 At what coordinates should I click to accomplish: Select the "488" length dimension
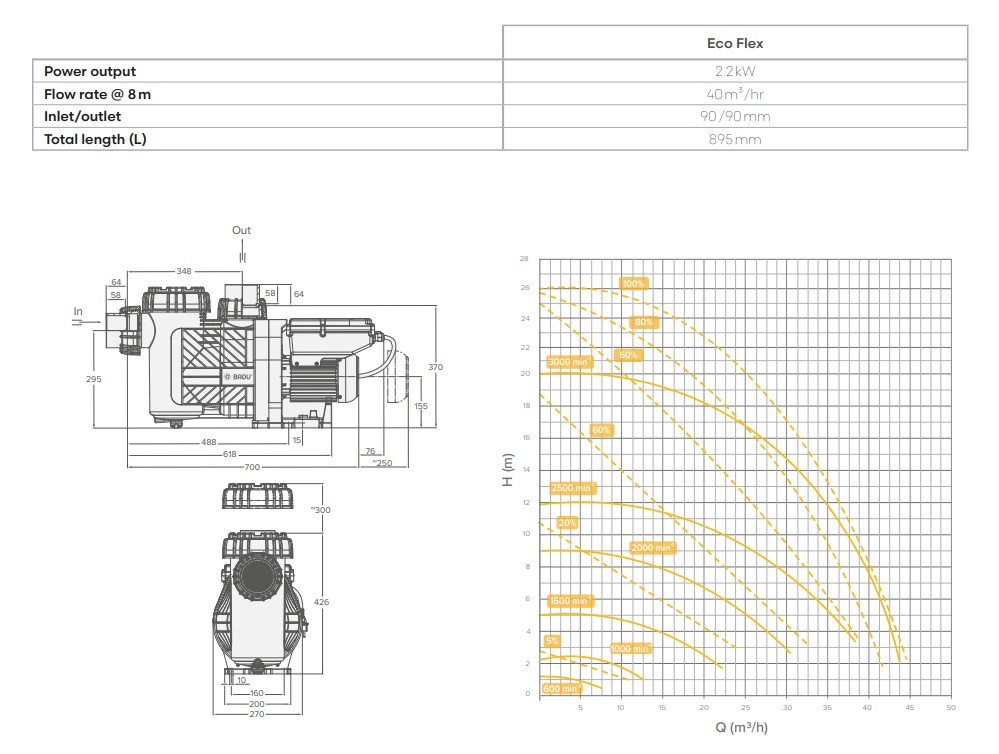(x=209, y=442)
